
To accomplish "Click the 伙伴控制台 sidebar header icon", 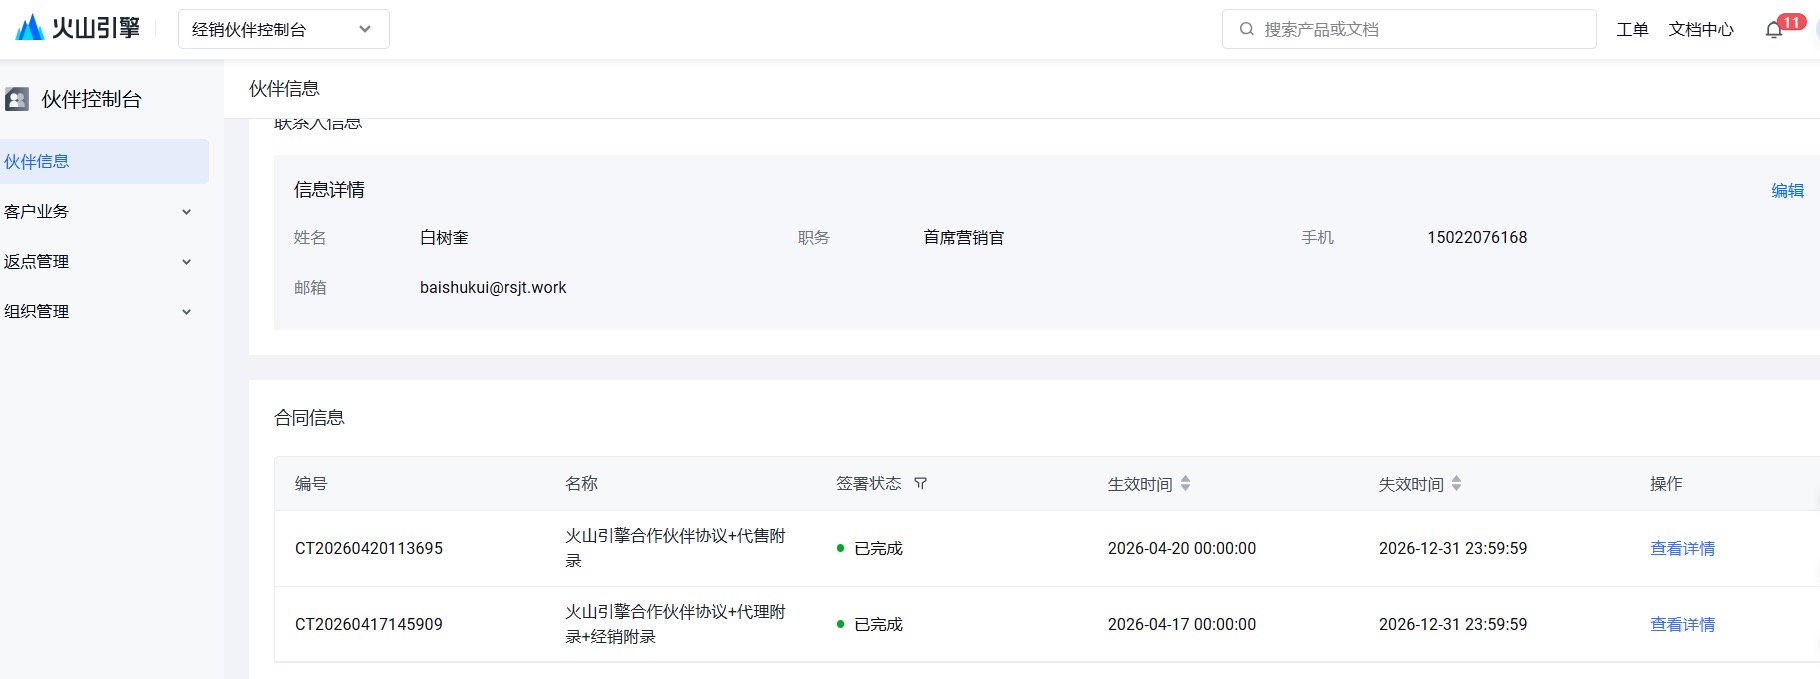I will pos(17,99).
